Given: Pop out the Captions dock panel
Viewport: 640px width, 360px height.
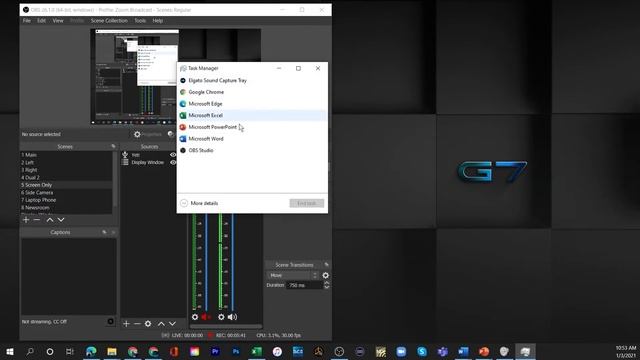Looking at the screenshot, I should tap(104, 232).
